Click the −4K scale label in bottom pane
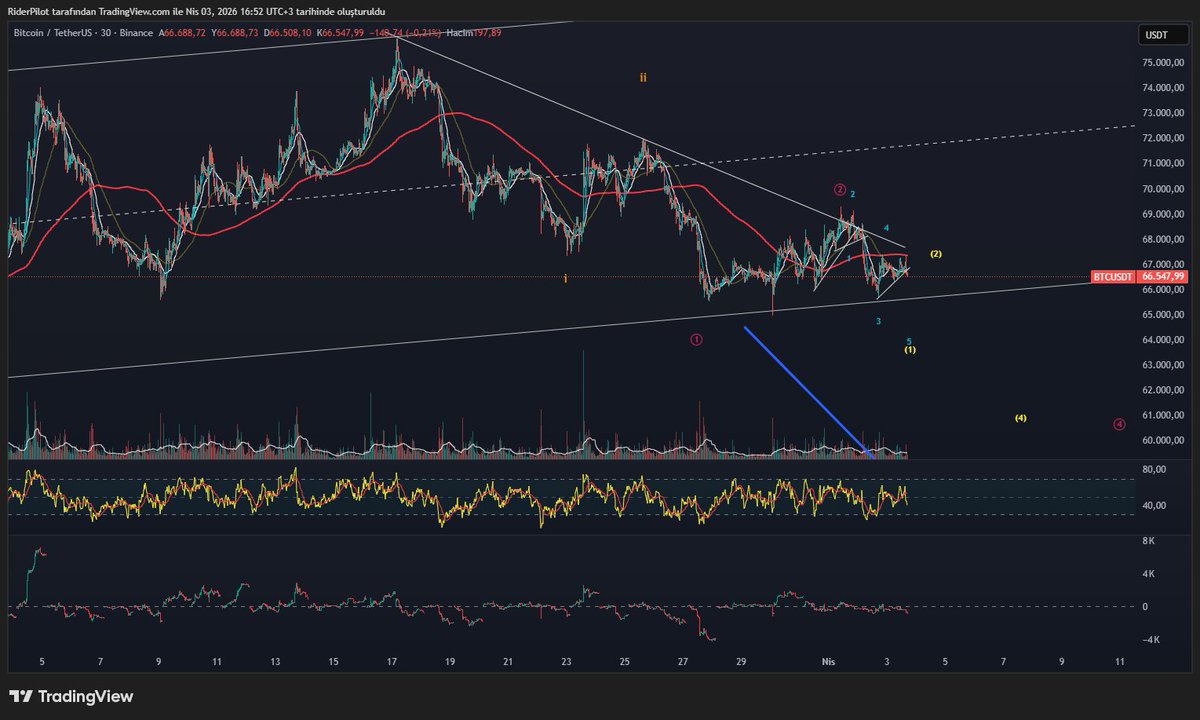The width and height of the screenshot is (1200, 720). pyautogui.click(x=1149, y=640)
